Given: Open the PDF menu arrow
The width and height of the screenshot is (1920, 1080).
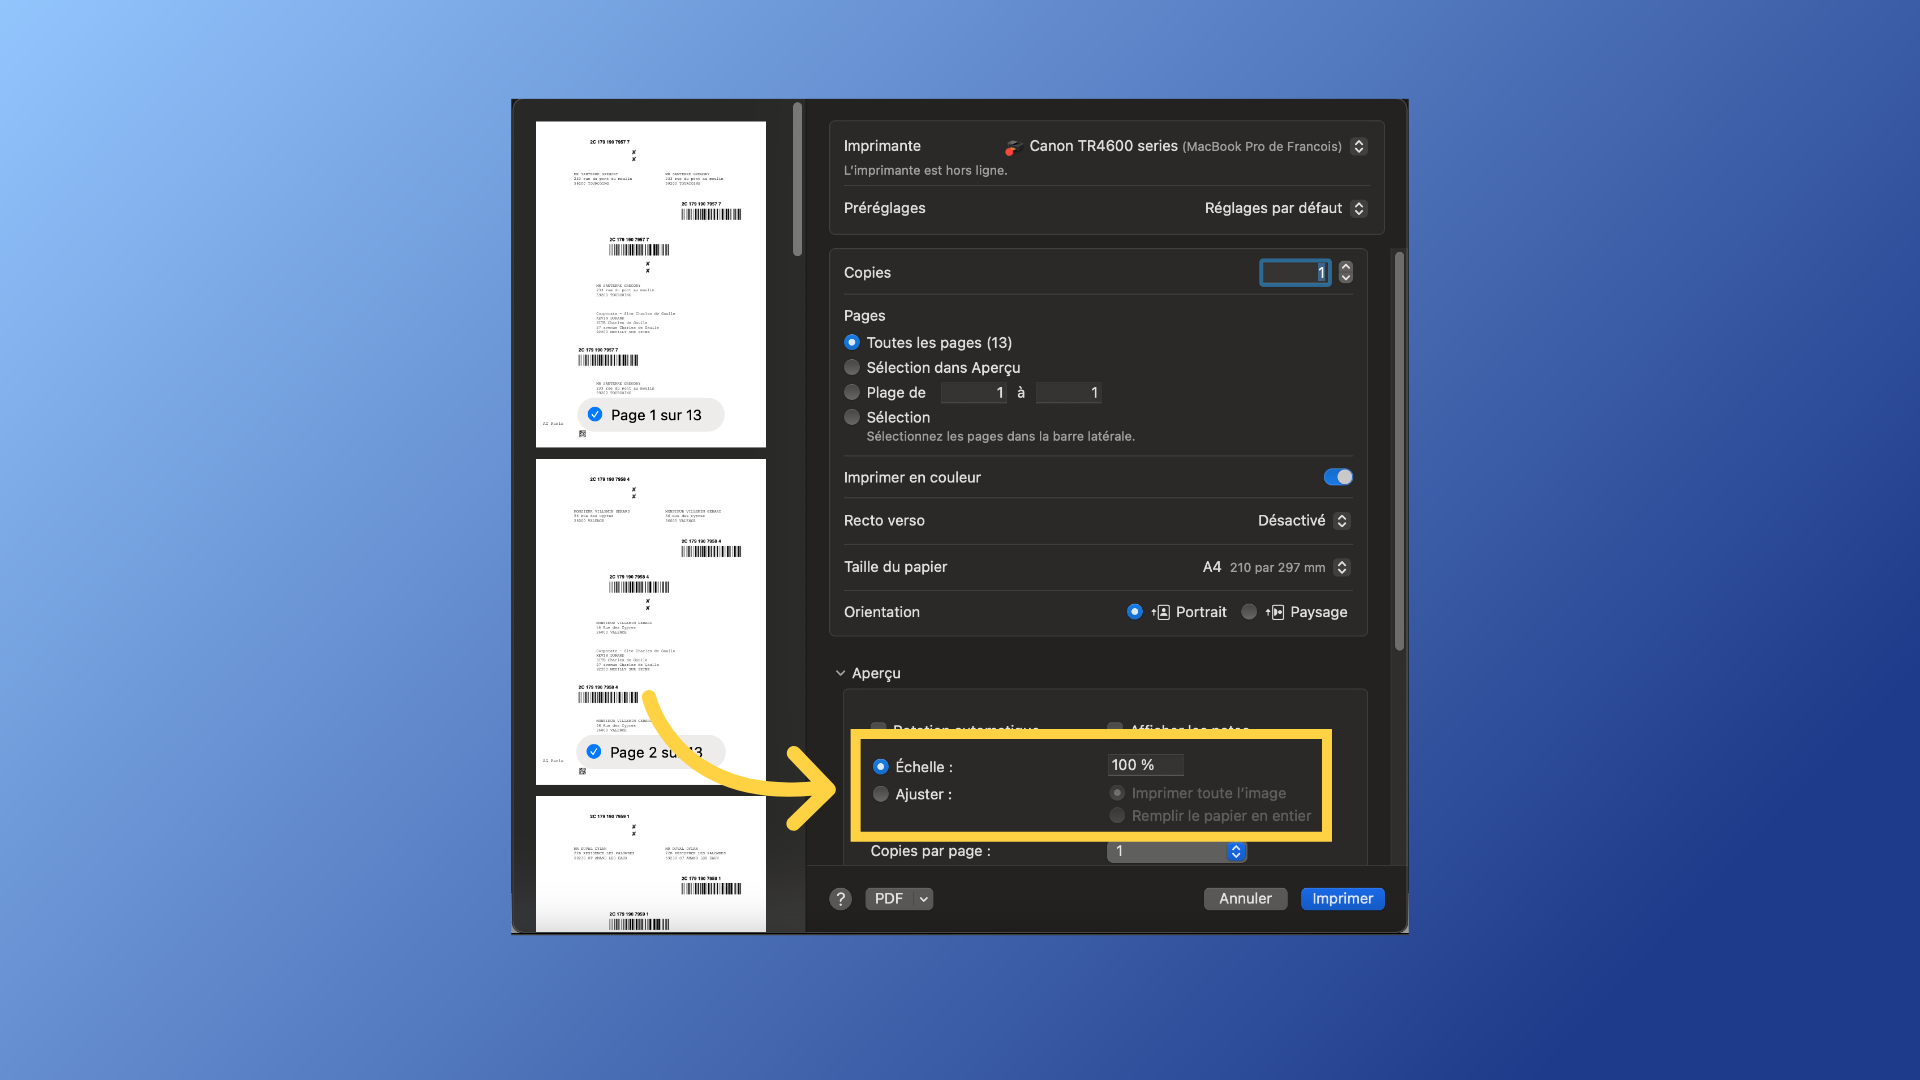Looking at the screenshot, I should click(924, 899).
